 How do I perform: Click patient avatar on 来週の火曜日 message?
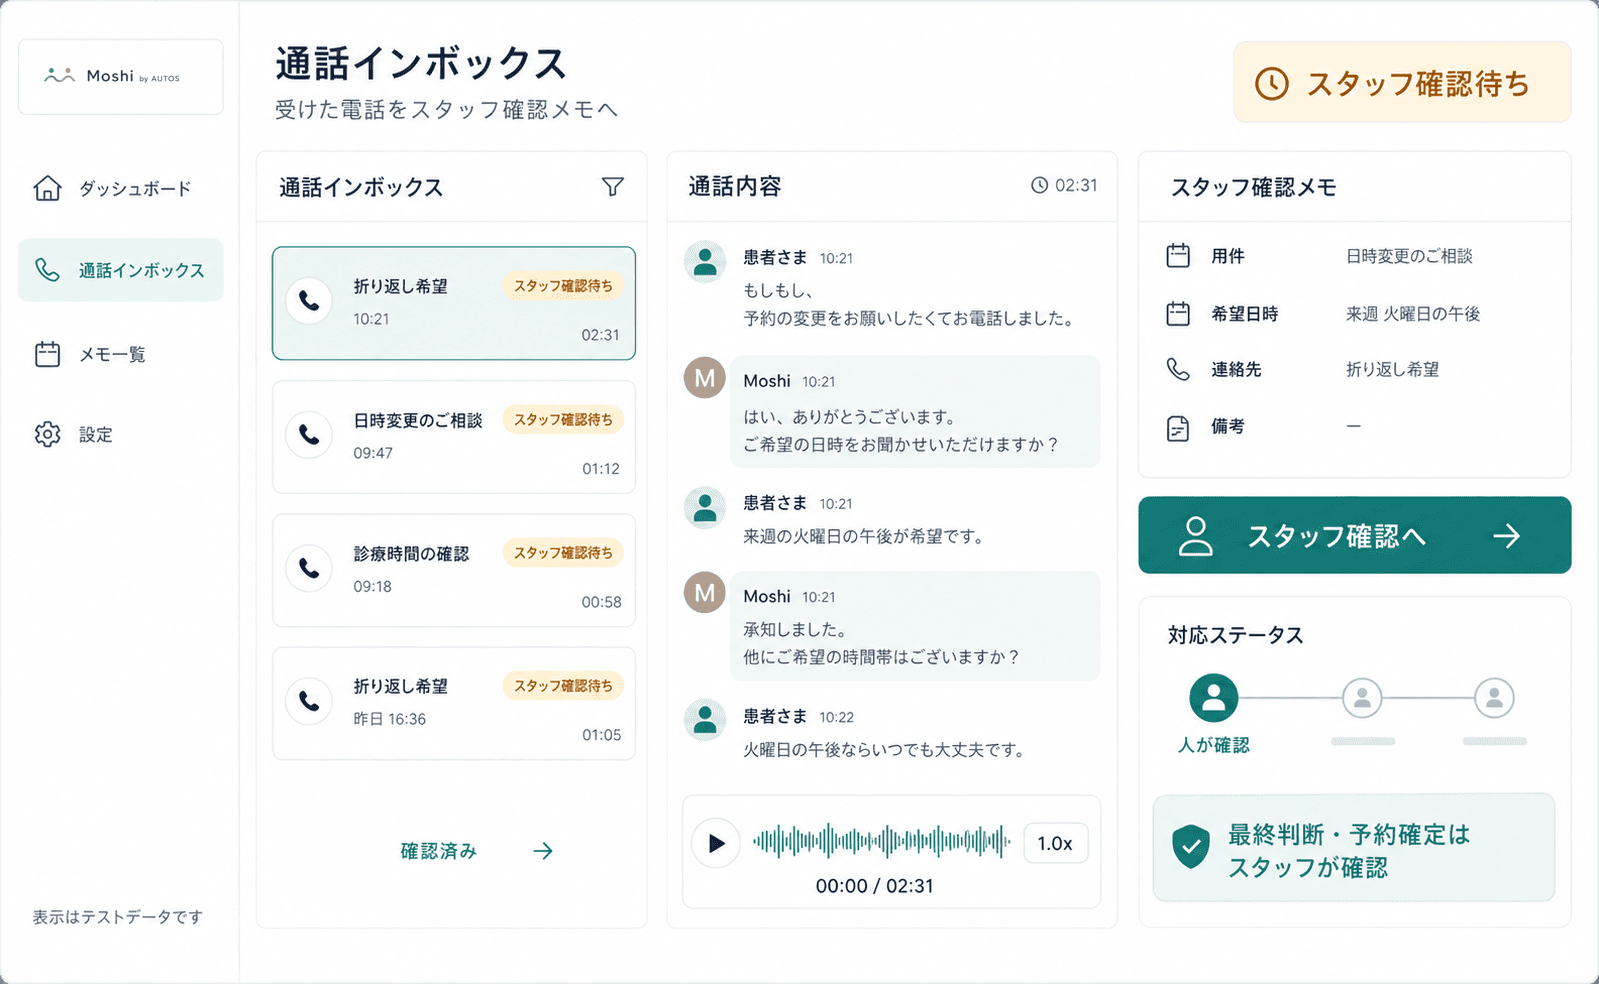click(x=705, y=507)
